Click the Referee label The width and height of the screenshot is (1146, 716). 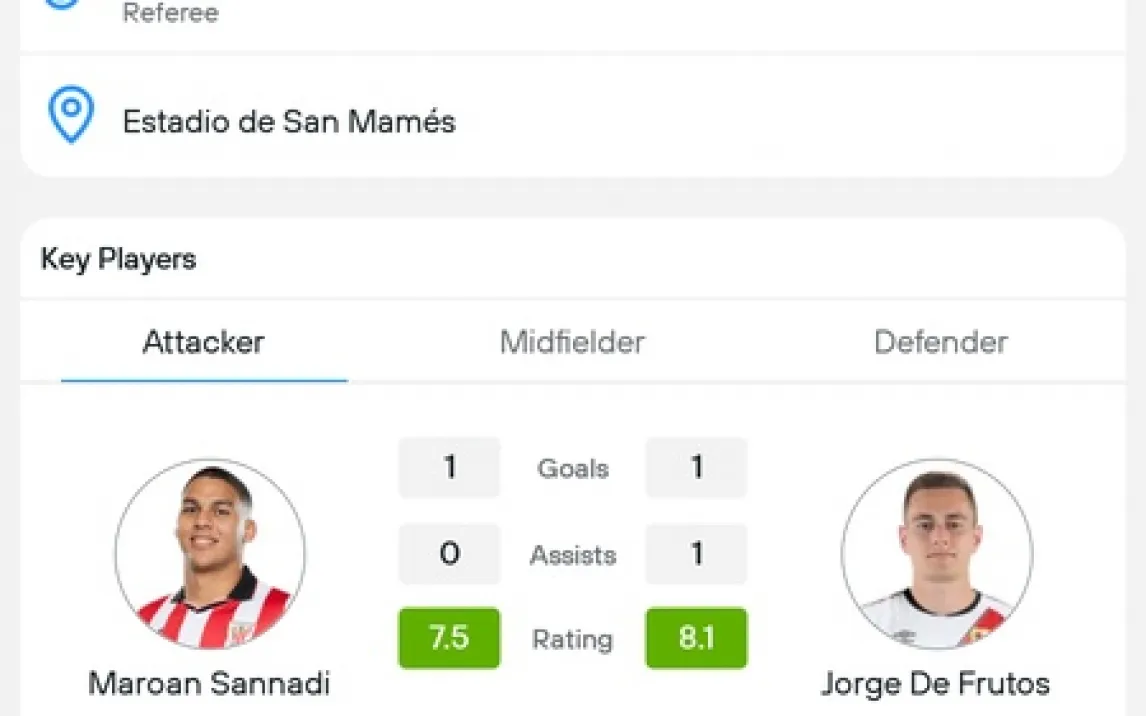[170, 13]
